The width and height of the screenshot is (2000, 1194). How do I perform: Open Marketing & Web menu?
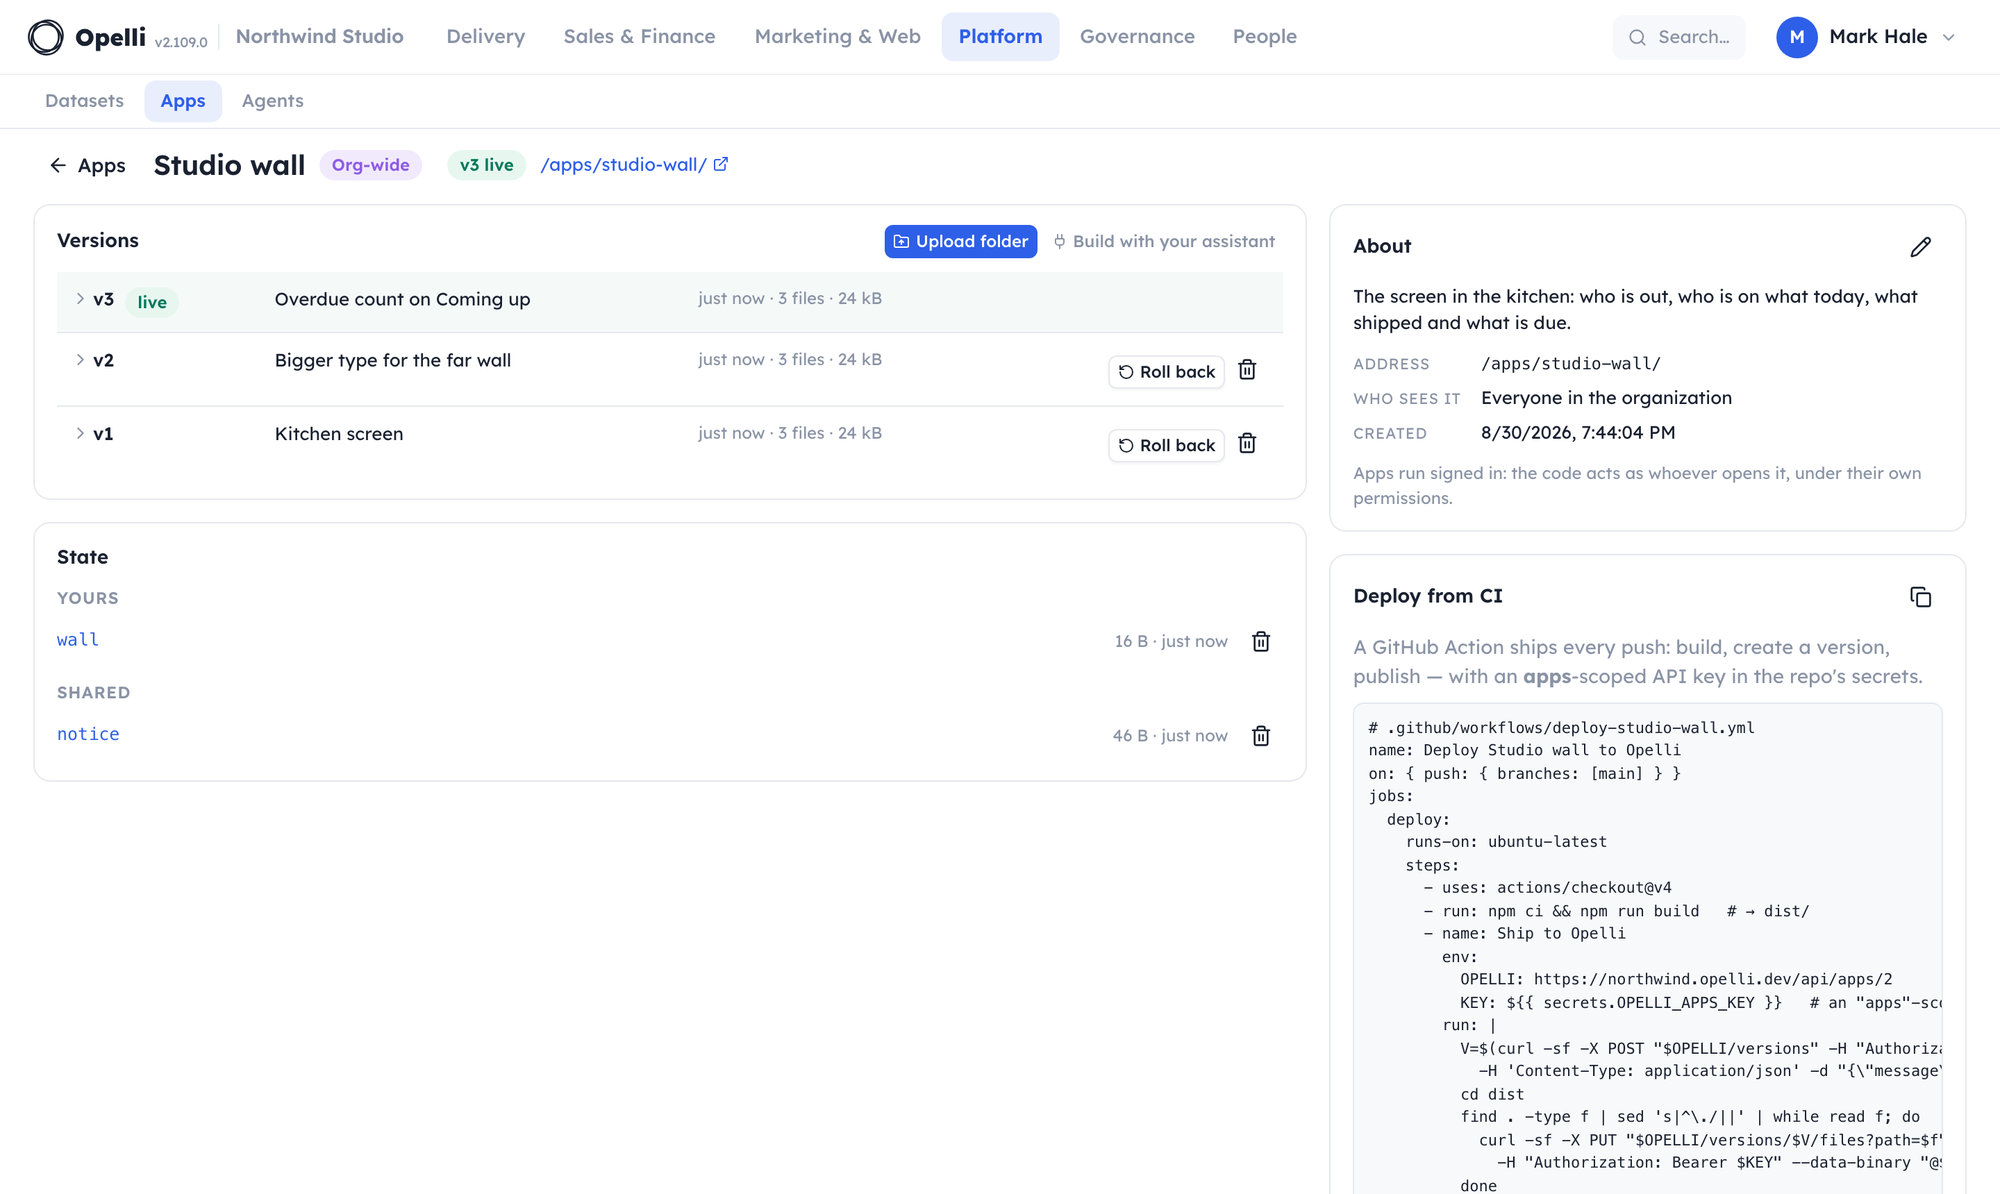click(x=837, y=37)
